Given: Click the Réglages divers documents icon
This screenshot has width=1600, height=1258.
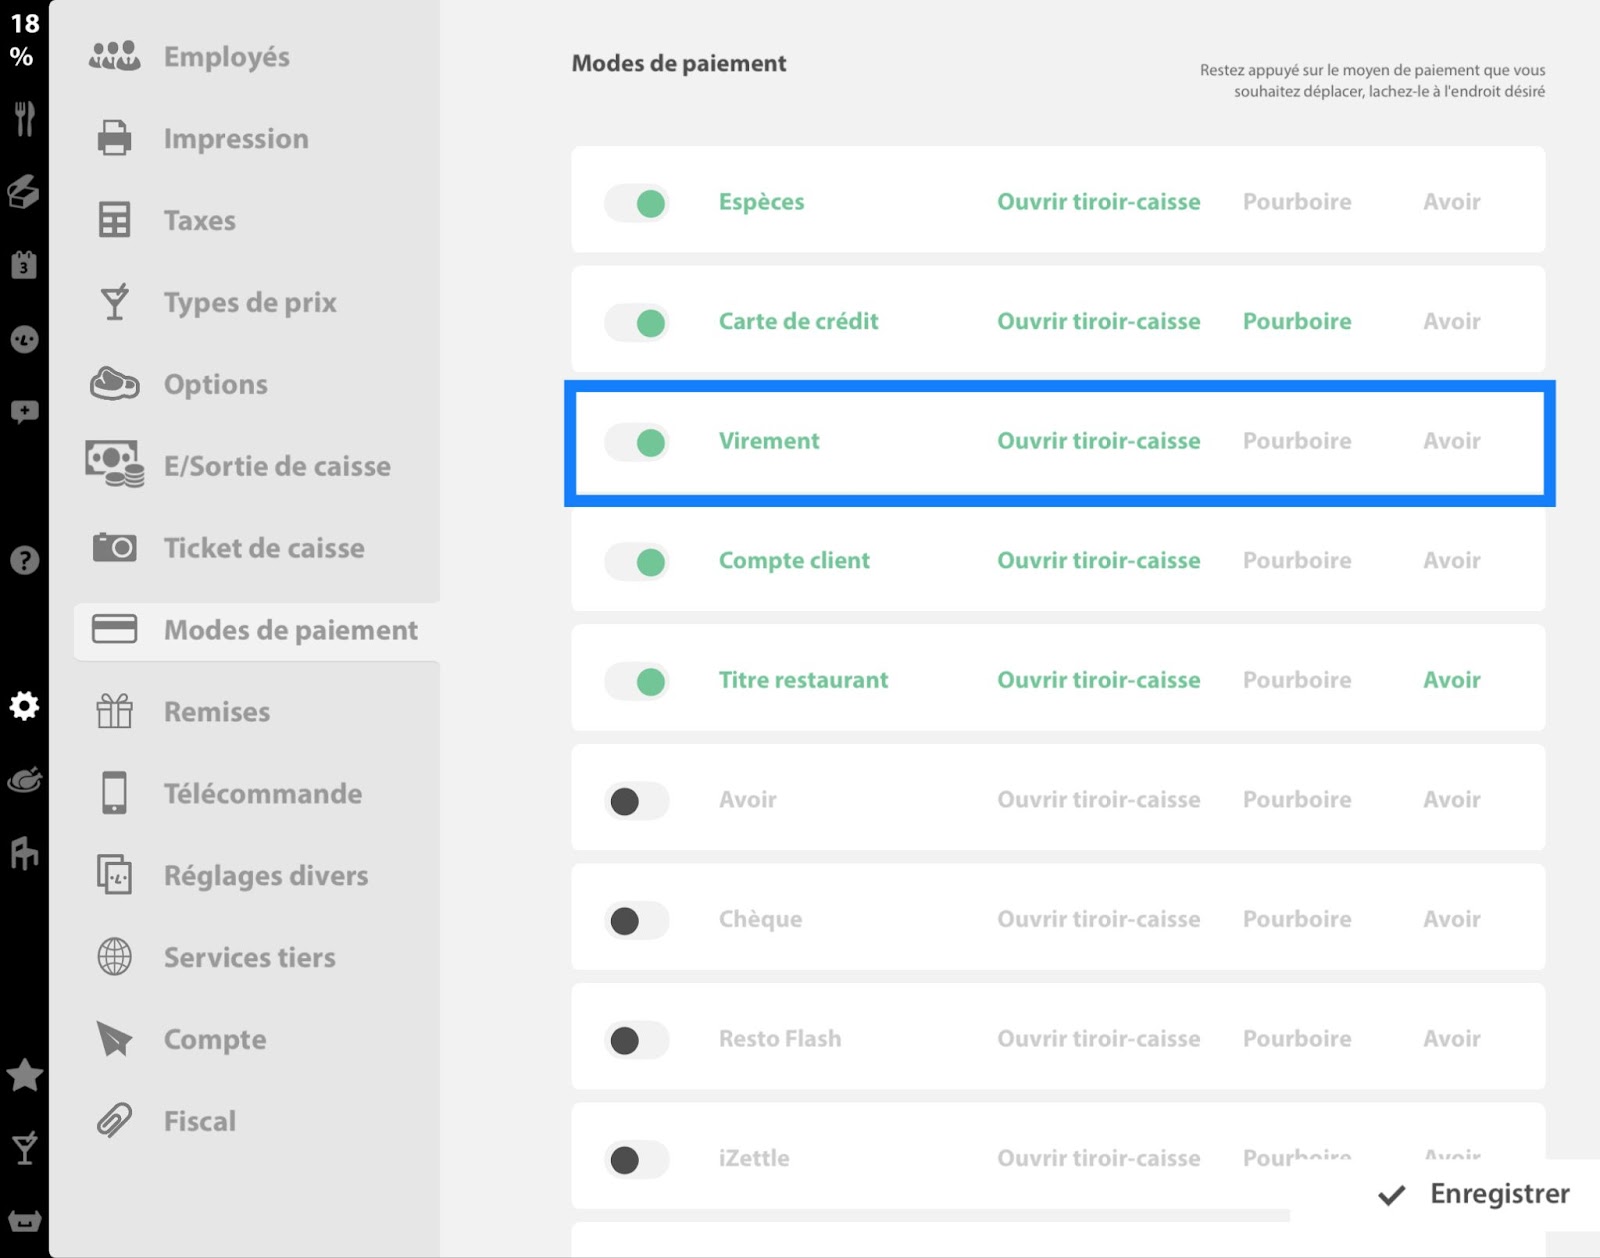Looking at the screenshot, I should tap(114, 875).
